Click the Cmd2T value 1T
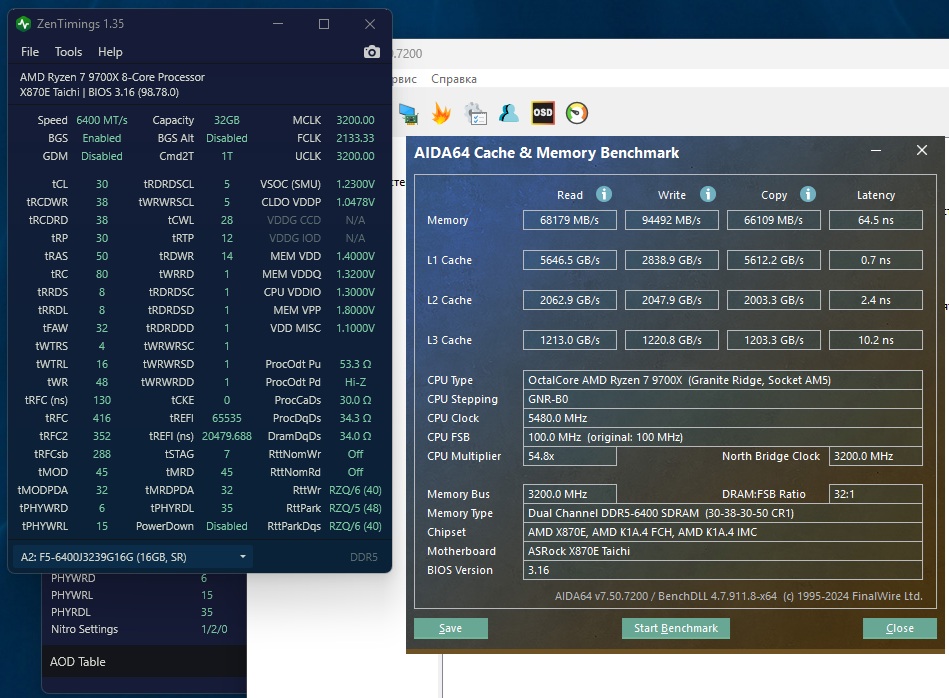The height and width of the screenshot is (698, 949). (227, 156)
